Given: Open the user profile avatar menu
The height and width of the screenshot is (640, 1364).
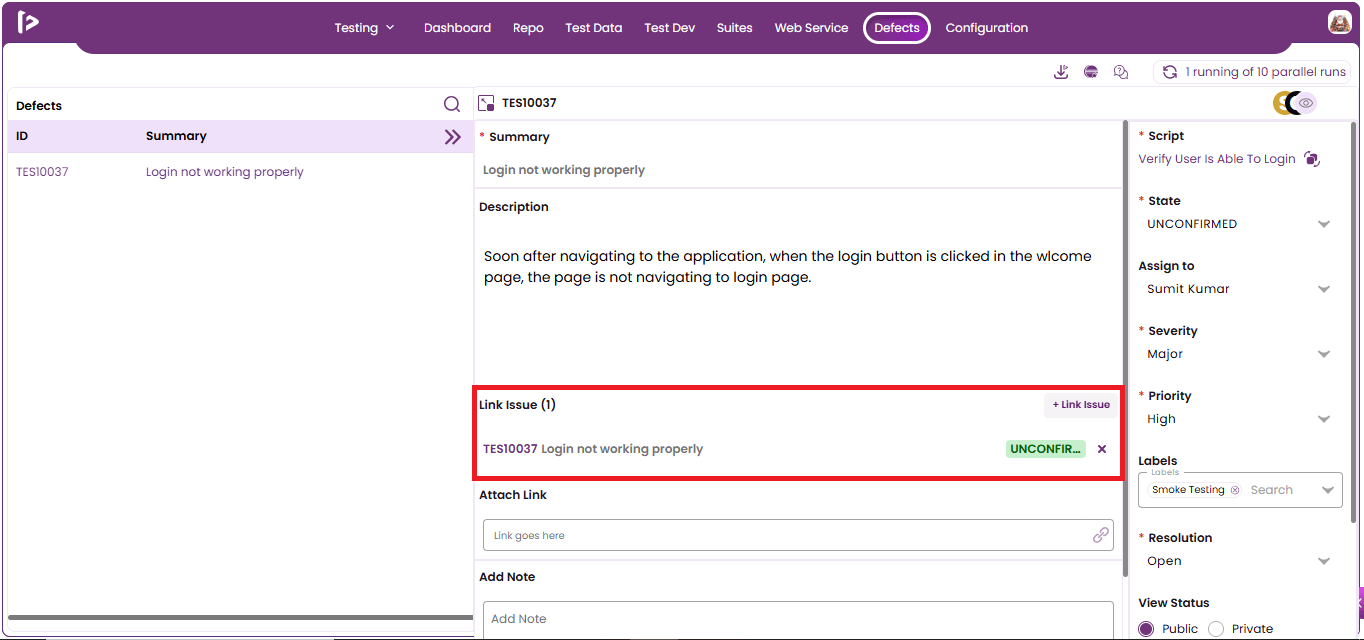Looking at the screenshot, I should 1339,23.
